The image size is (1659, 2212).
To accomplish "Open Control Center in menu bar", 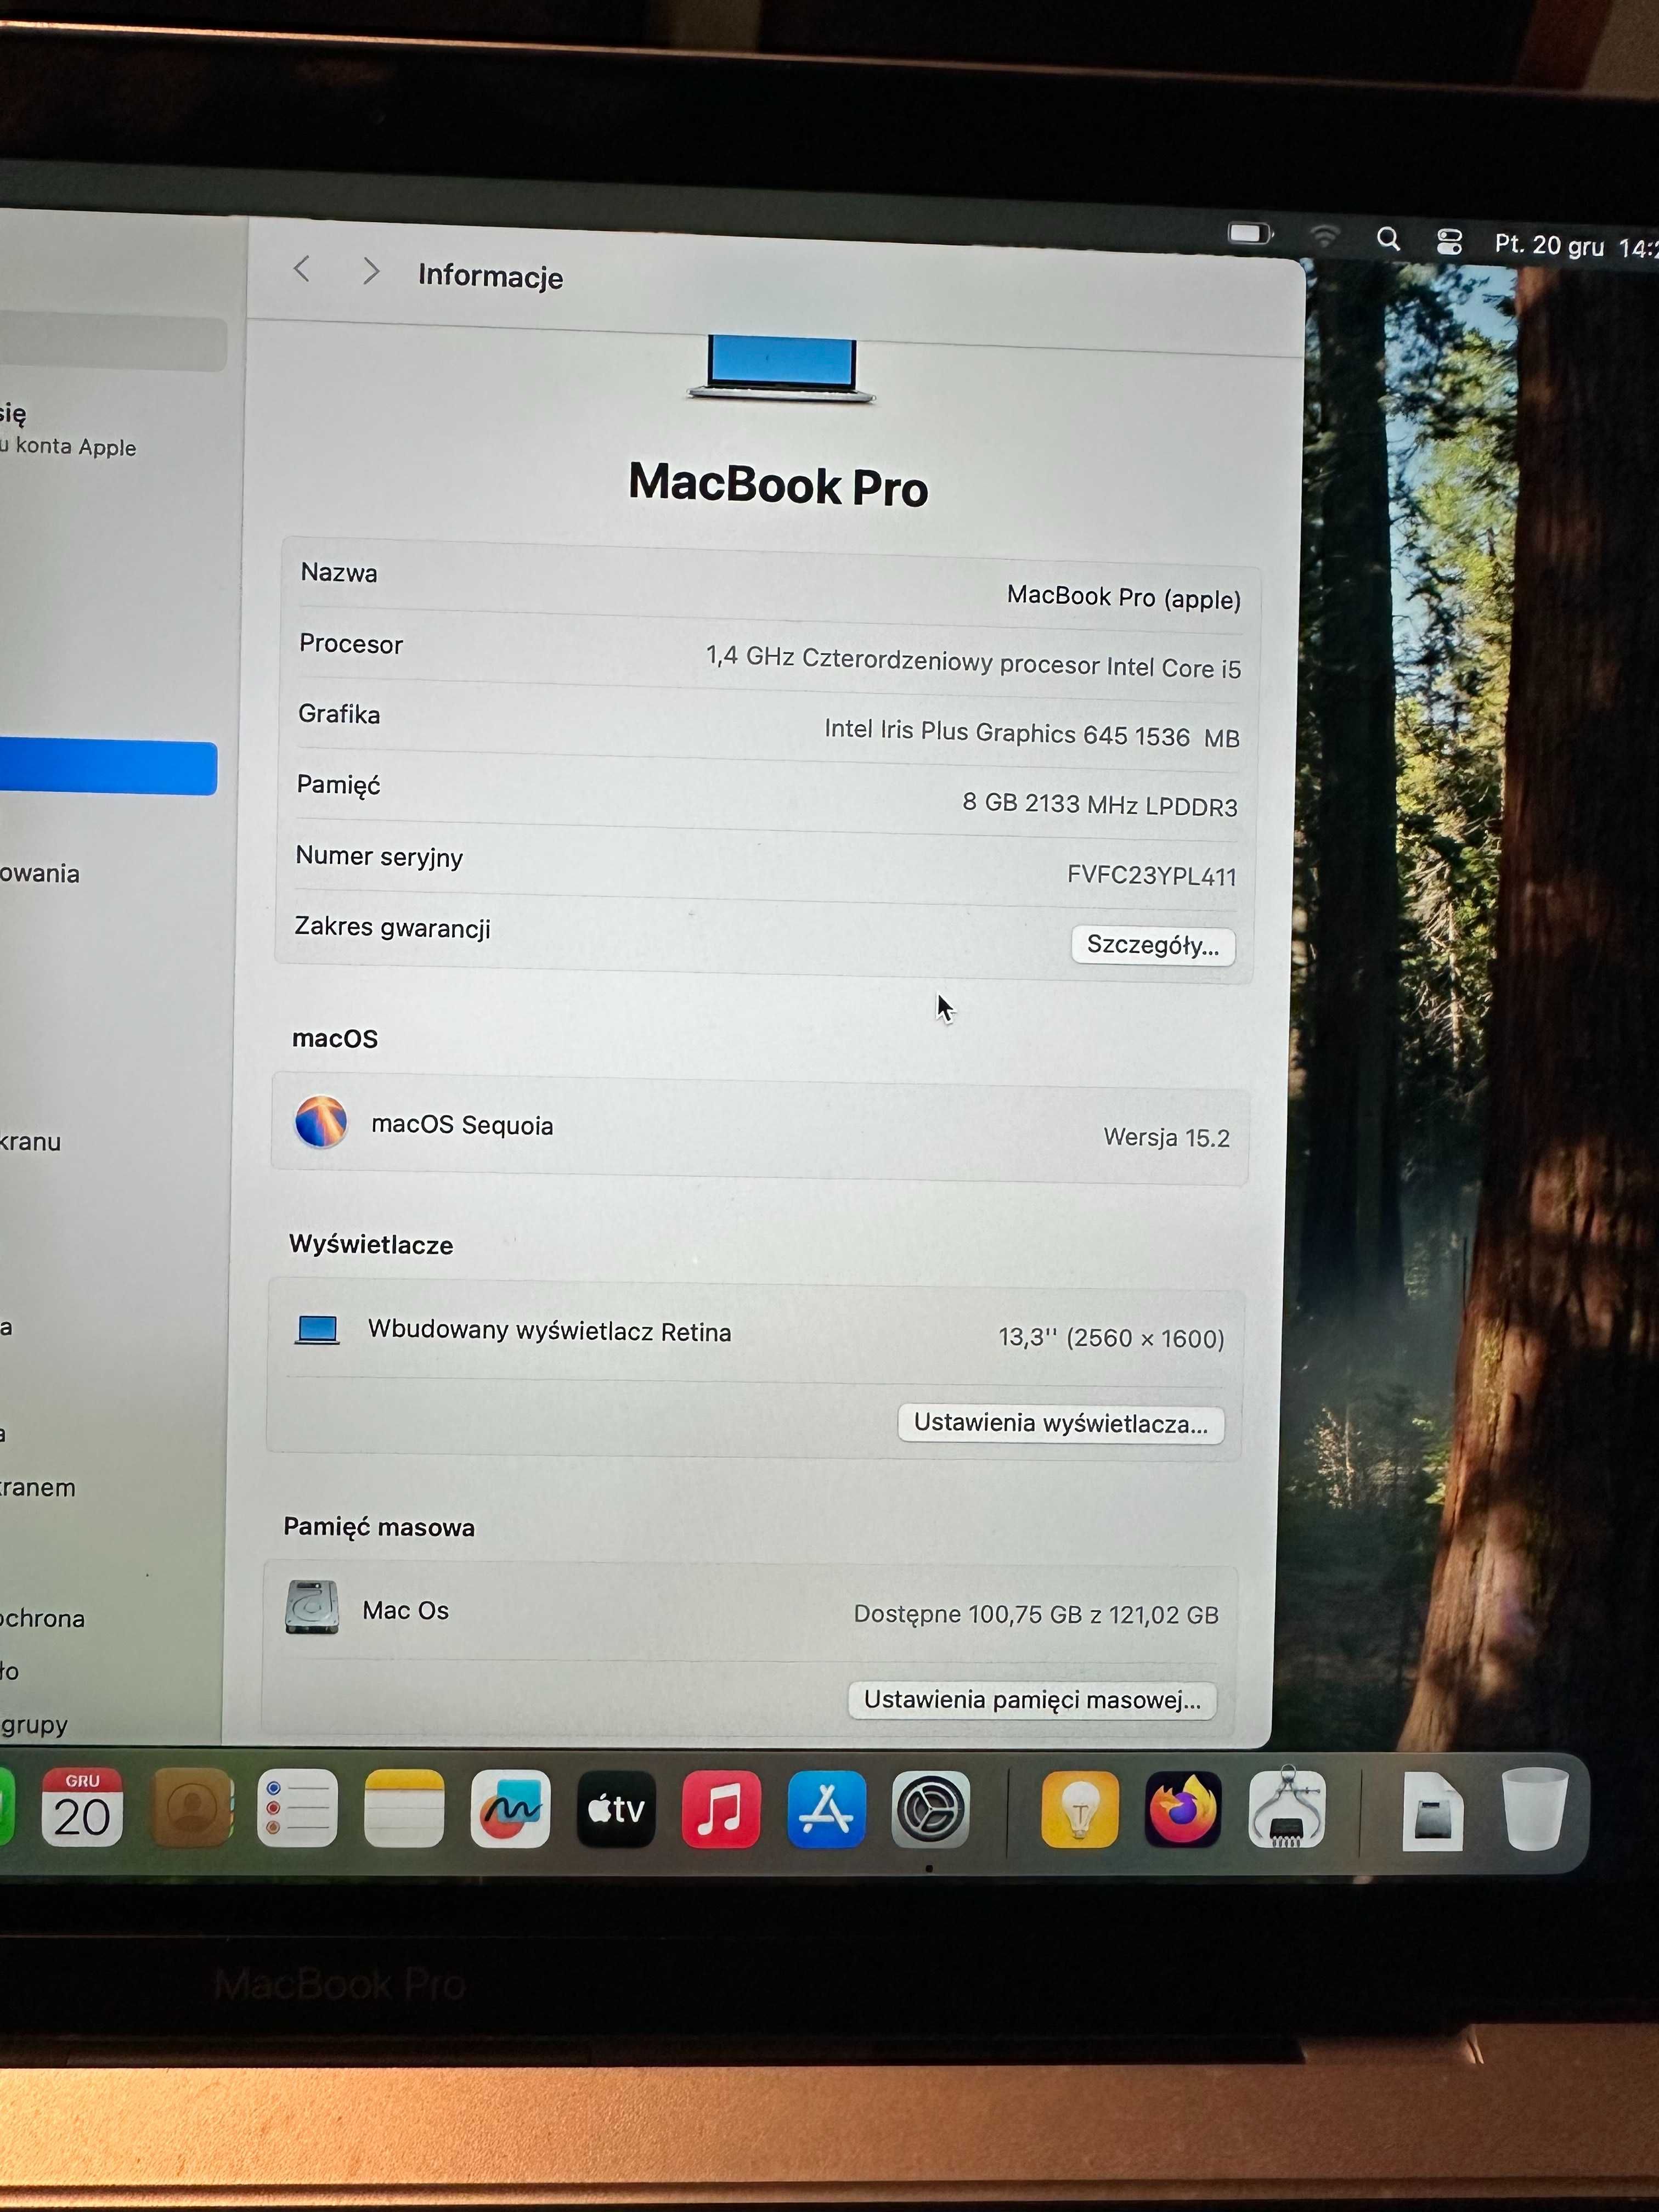I will pos(1449,241).
